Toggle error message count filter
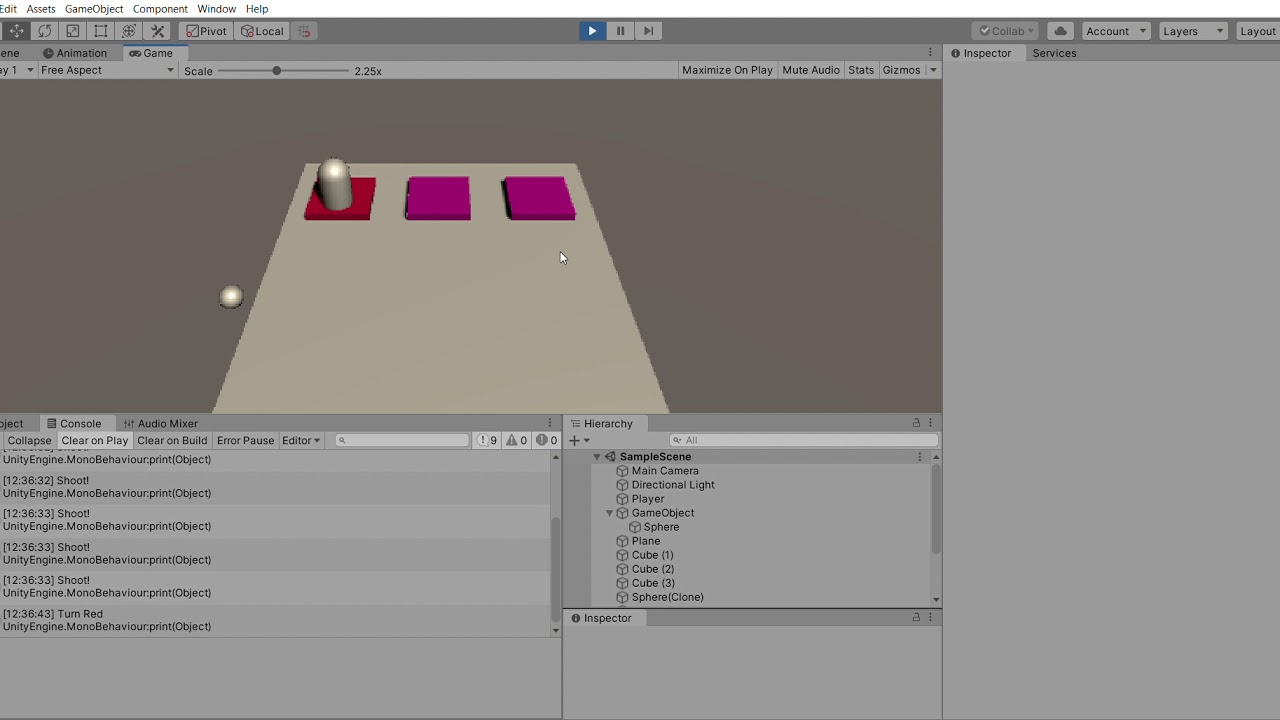The height and width of the screenshot is (720, 1280). click(546, 440)
